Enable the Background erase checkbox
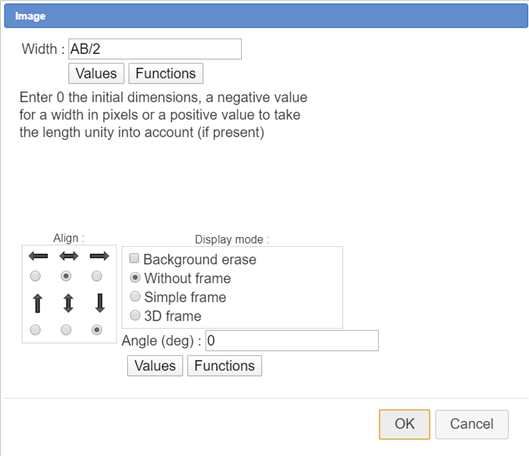Screen dimensions: 529x456 pos(134,258)
